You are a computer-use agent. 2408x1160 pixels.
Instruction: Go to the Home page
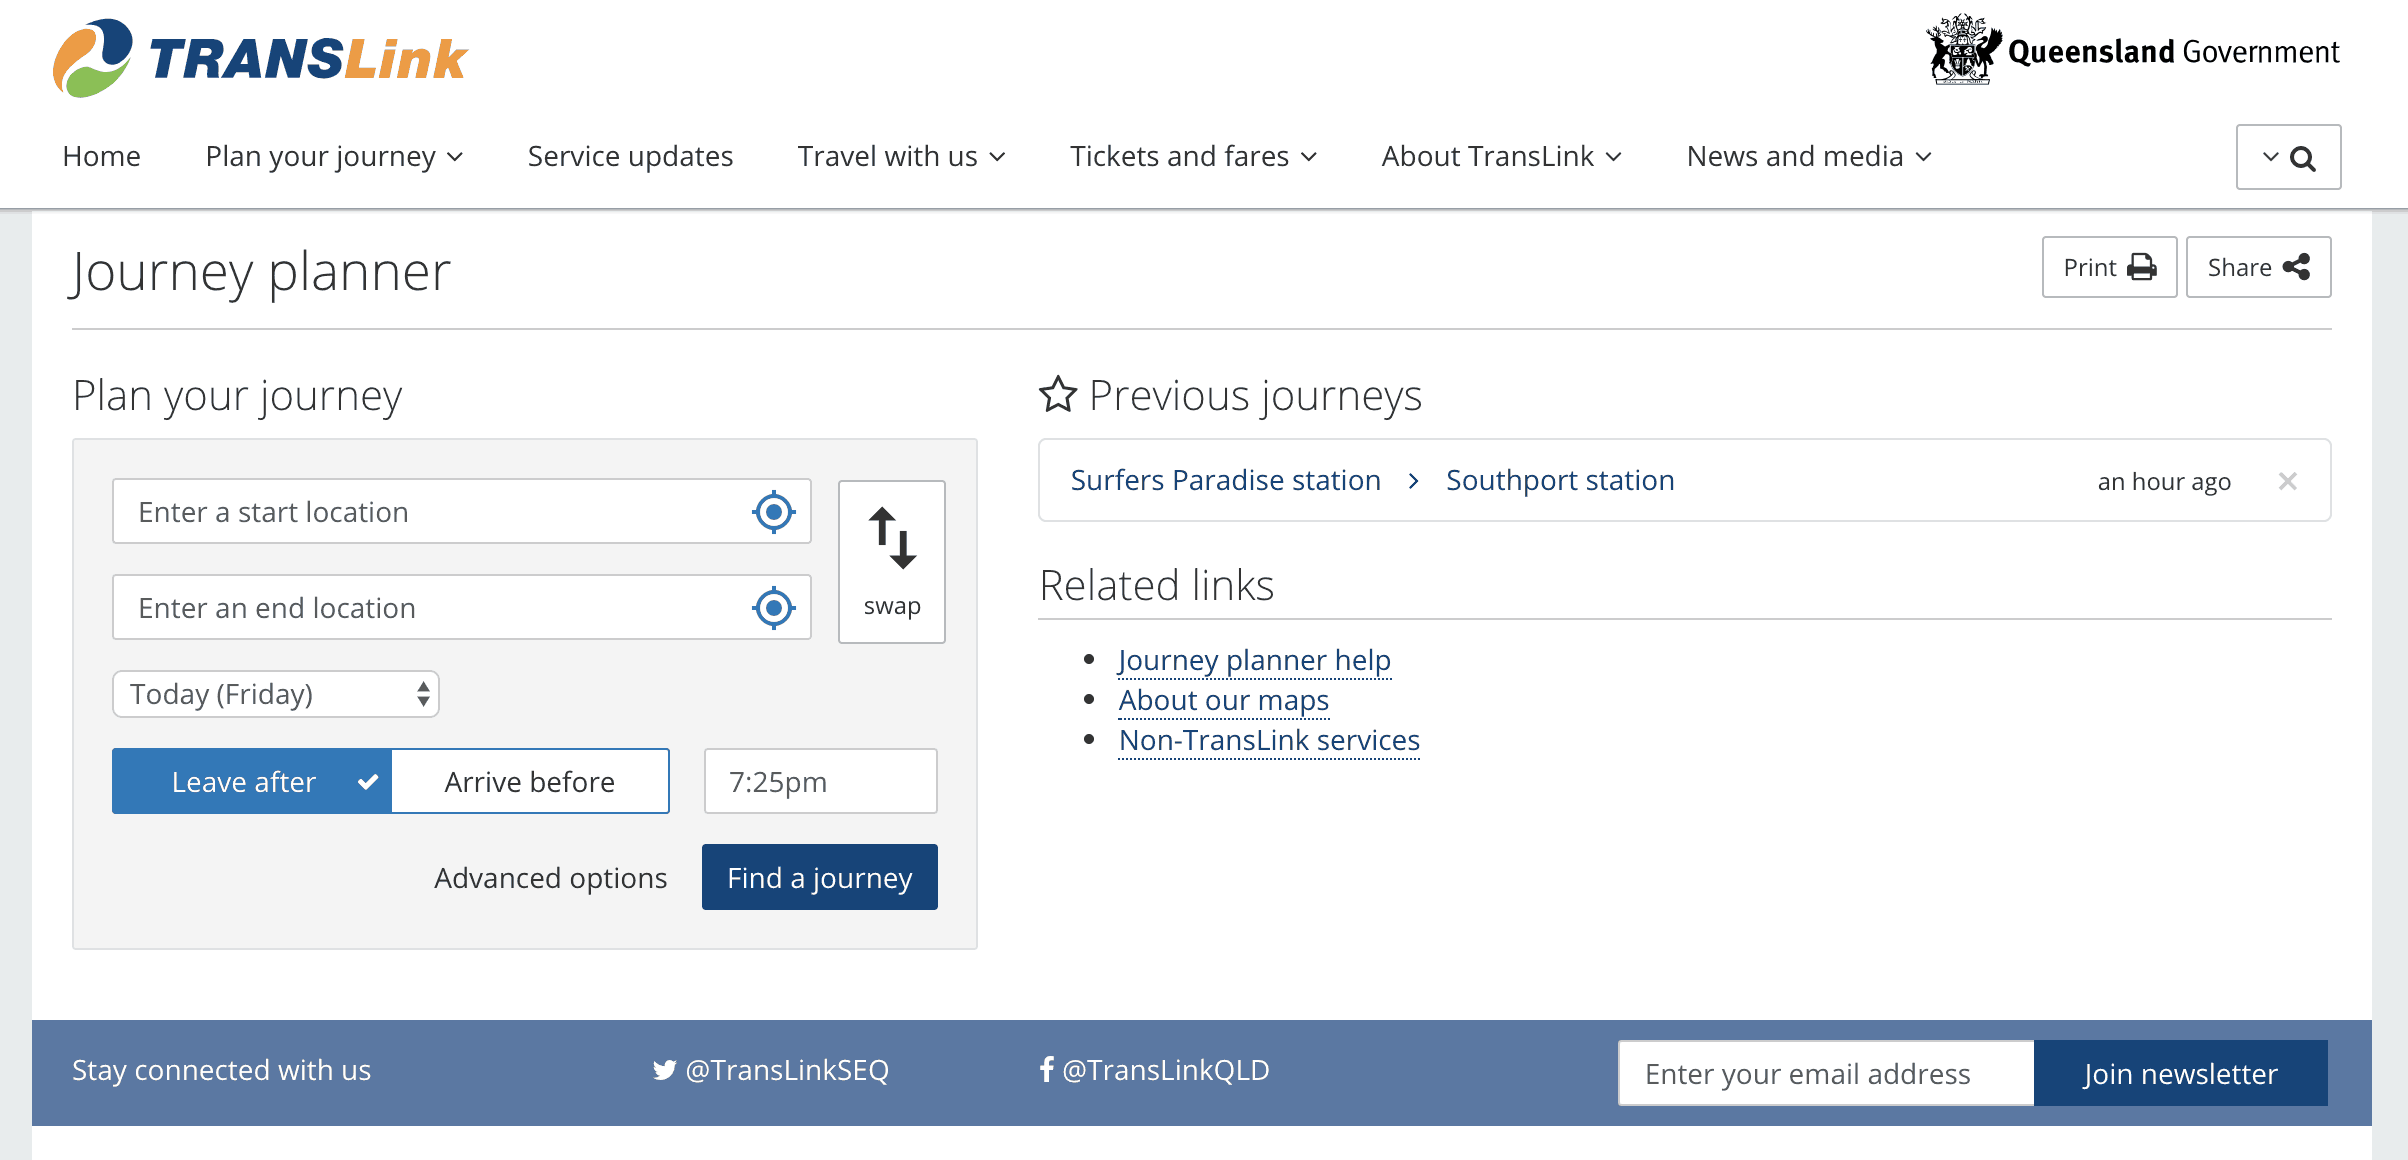click(101, 156)
